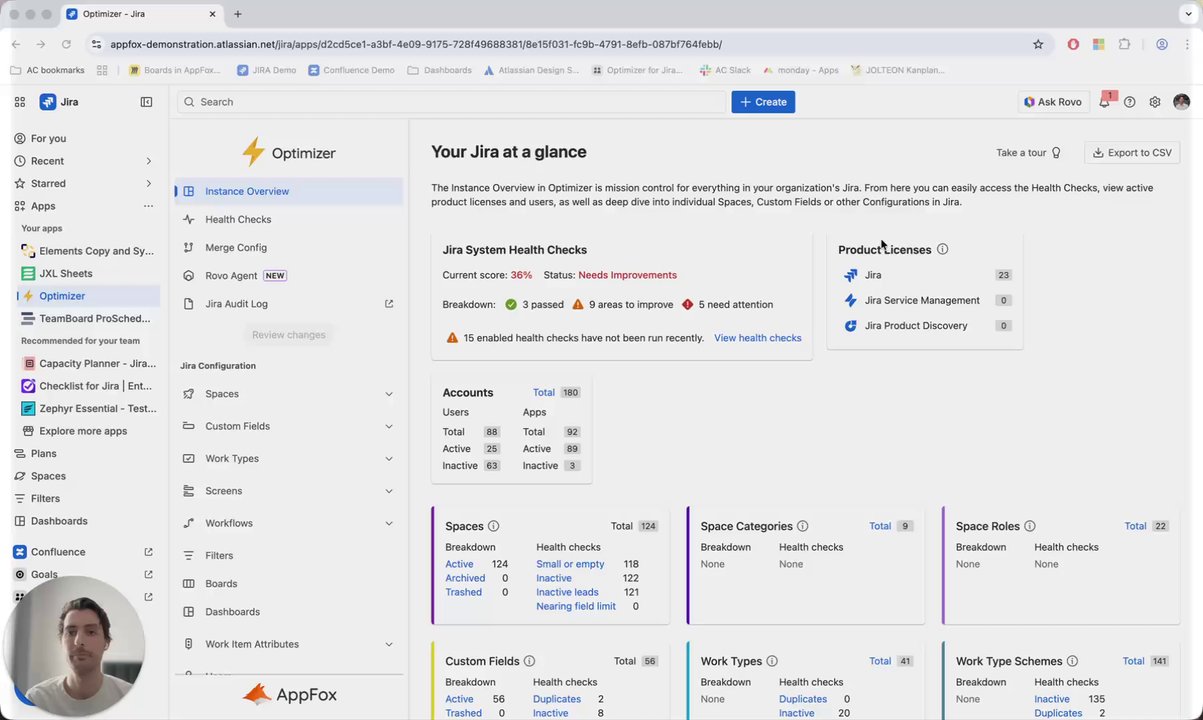Click the notifications bell icon
Viewport: 1203px width, 720px height.
click(x=1105, y=101)
